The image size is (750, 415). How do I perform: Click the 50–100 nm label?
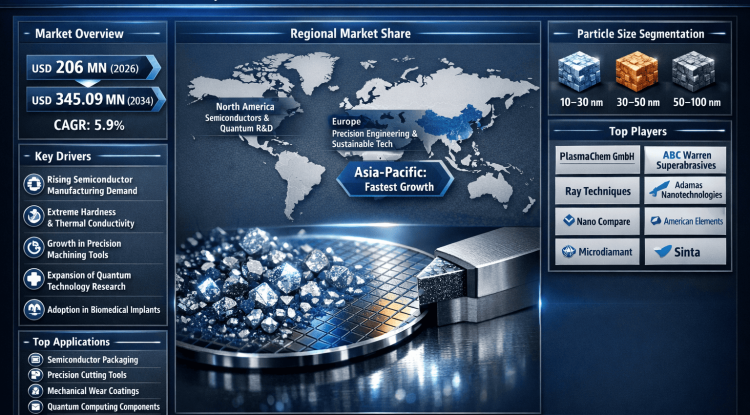[696, 102]
